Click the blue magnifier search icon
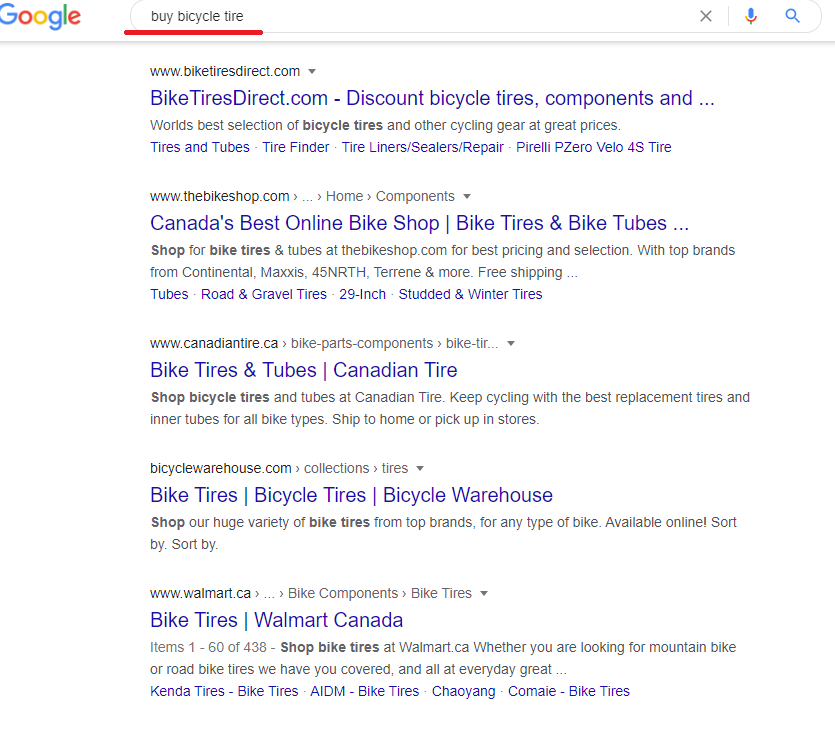Viewport: 835px width, 730px height. (x=792, y=16)
